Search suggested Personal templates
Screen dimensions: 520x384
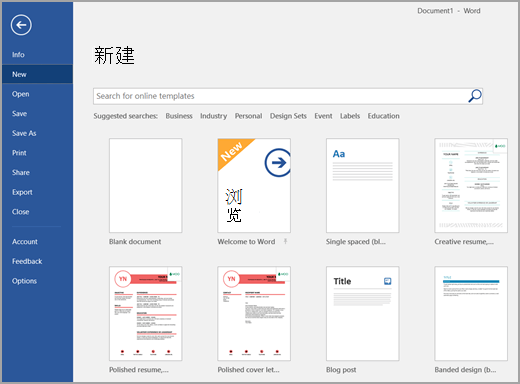[248, 116]
